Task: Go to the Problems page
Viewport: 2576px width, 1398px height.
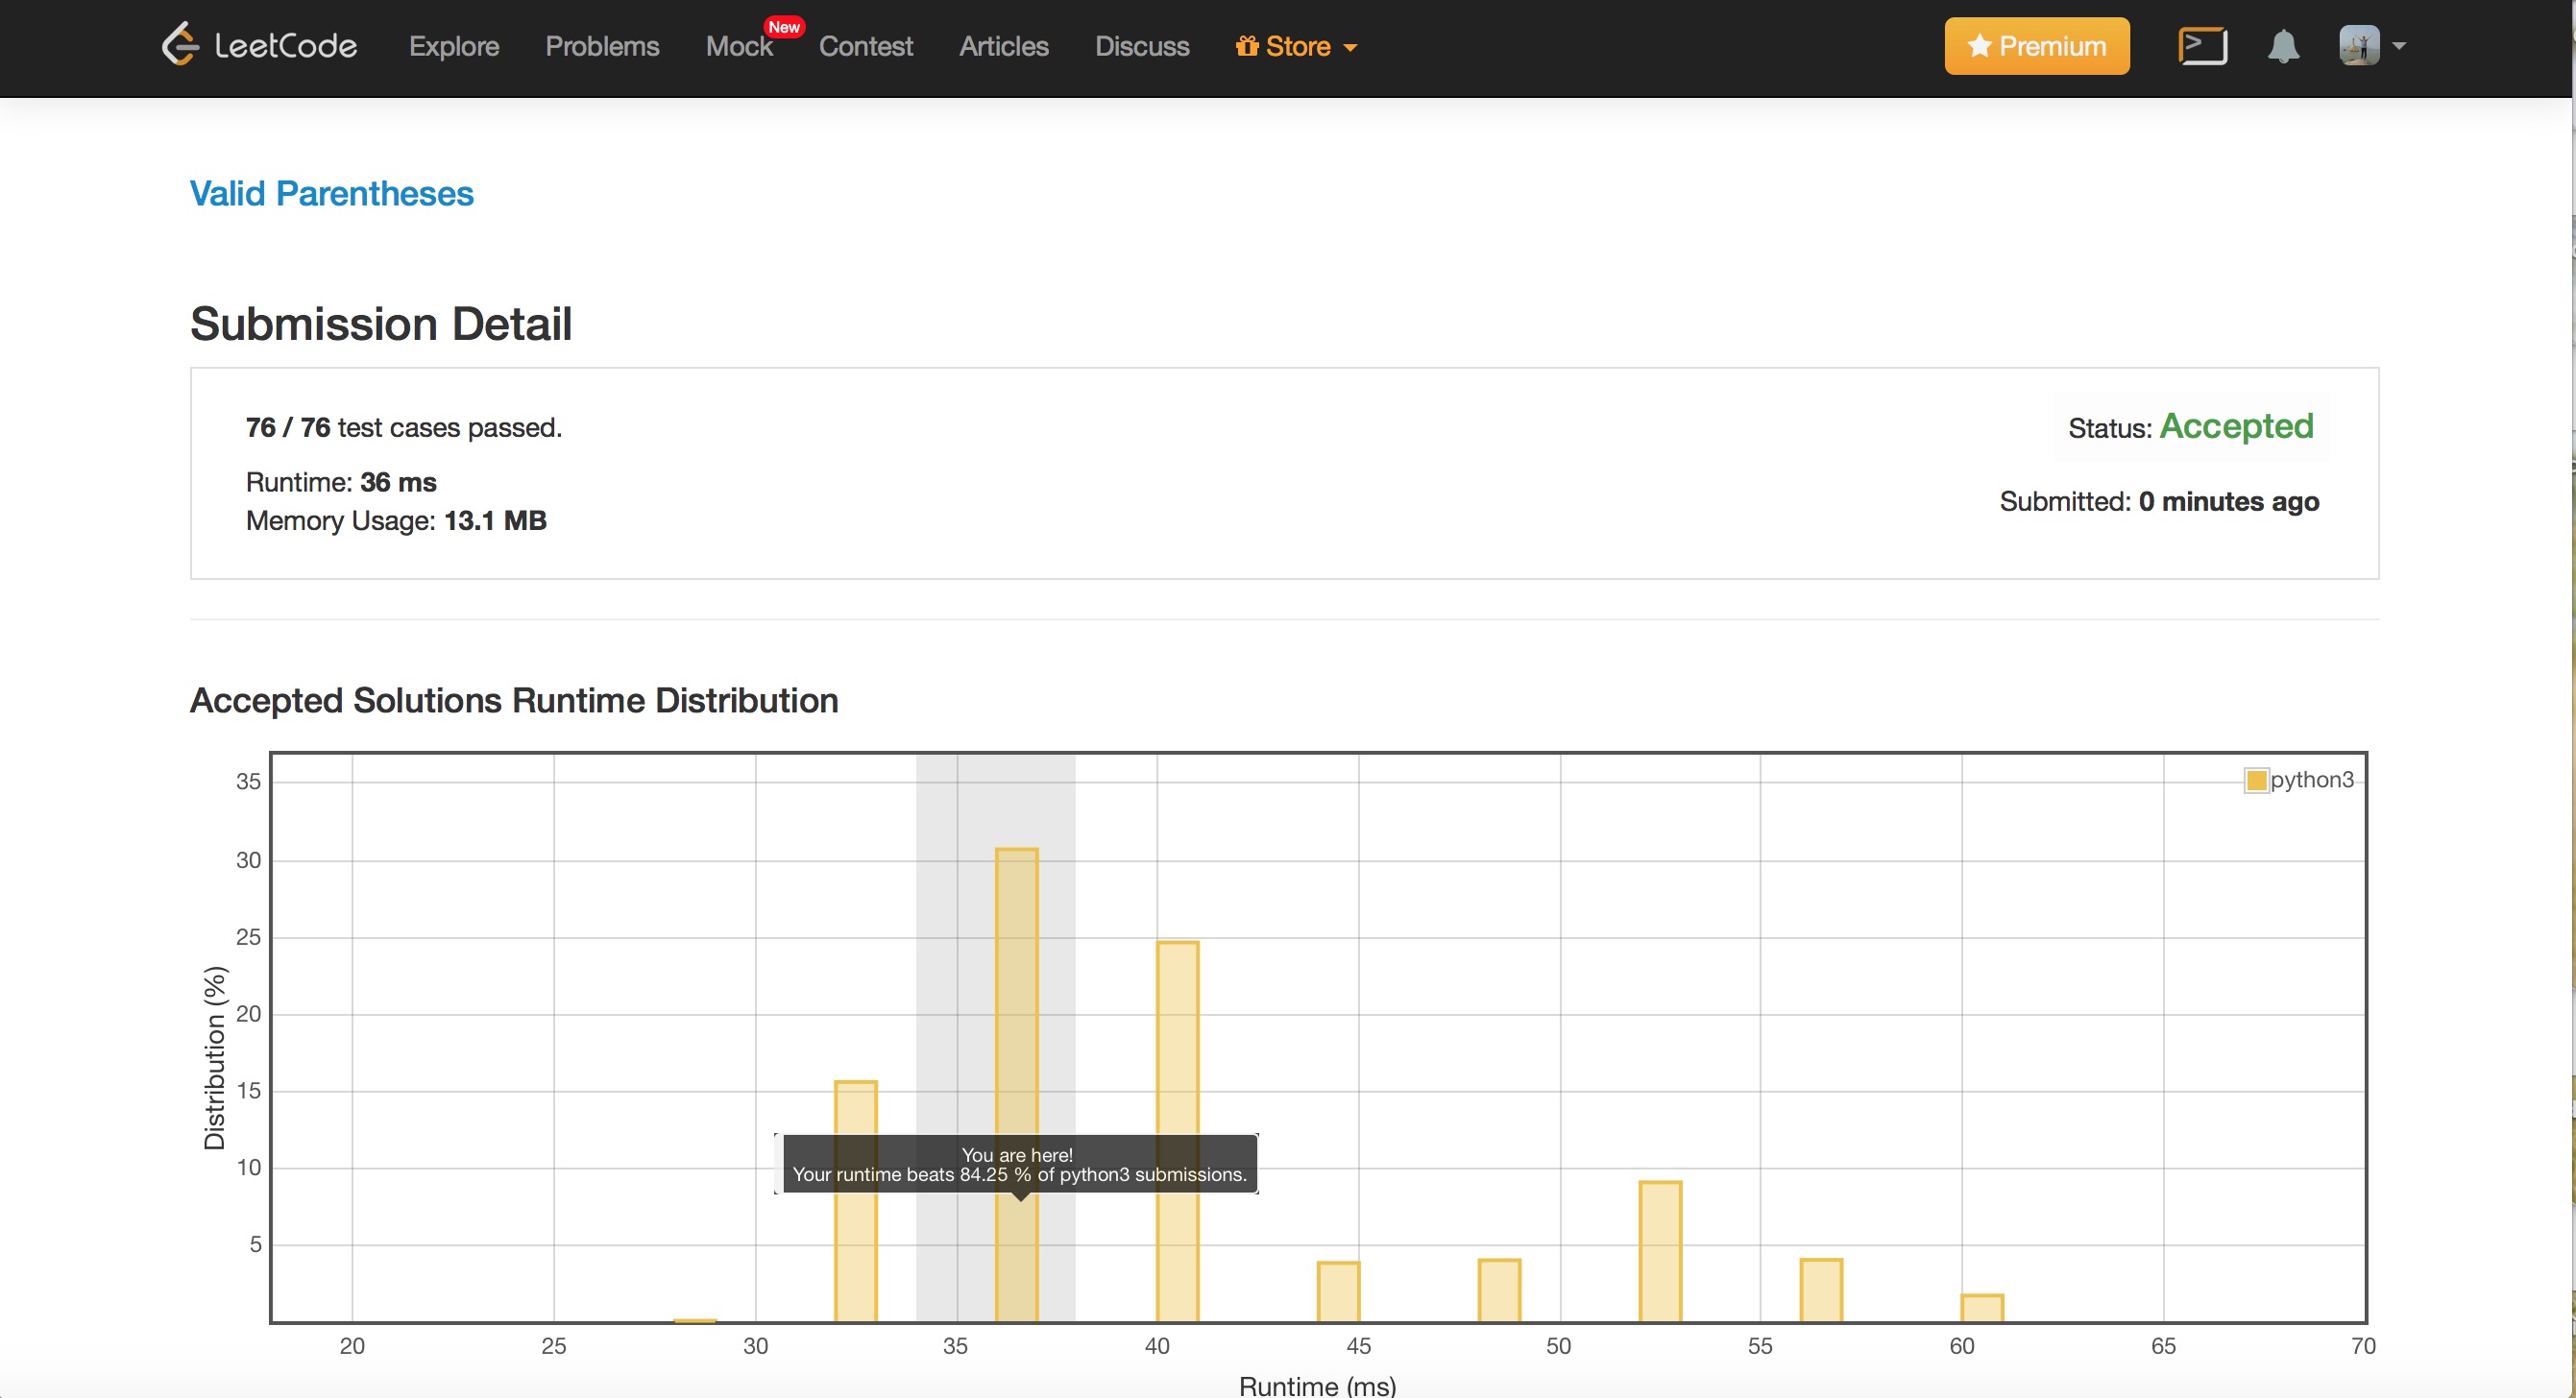Action: tap(602, 46)
